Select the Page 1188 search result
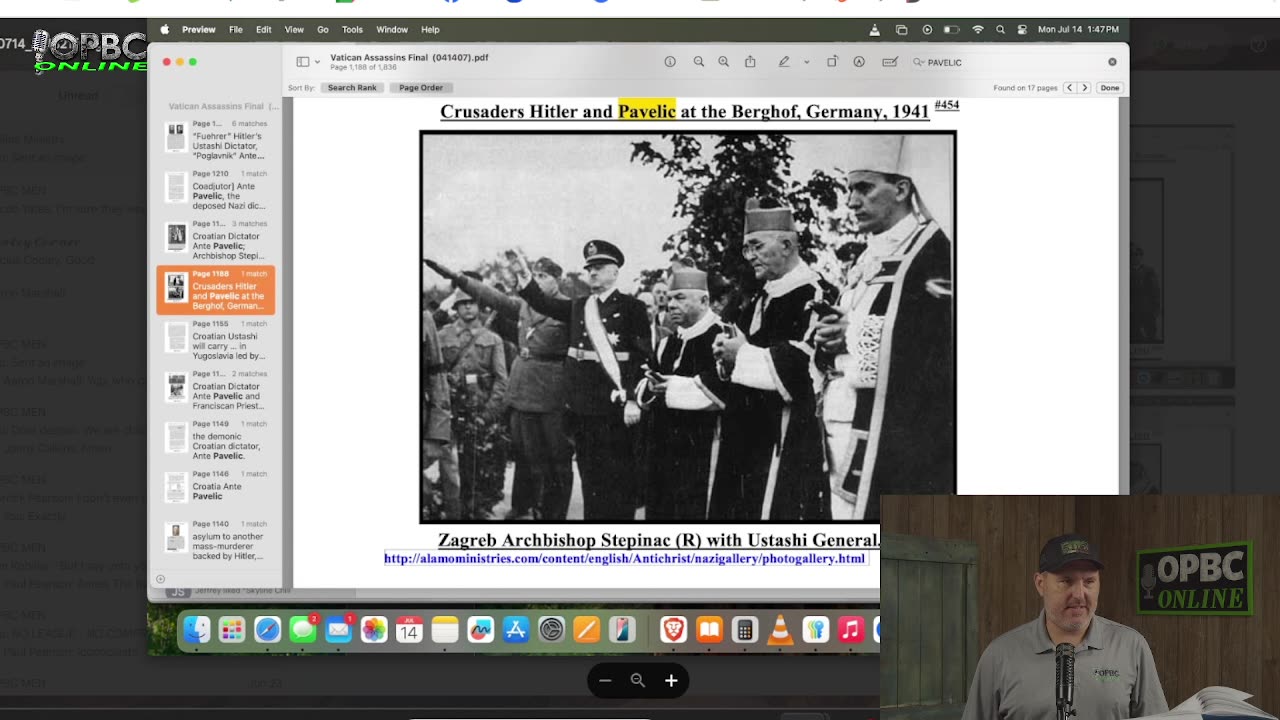Image resolution: width=1280 pixels, height=720 pixels. tap(216, 290)
